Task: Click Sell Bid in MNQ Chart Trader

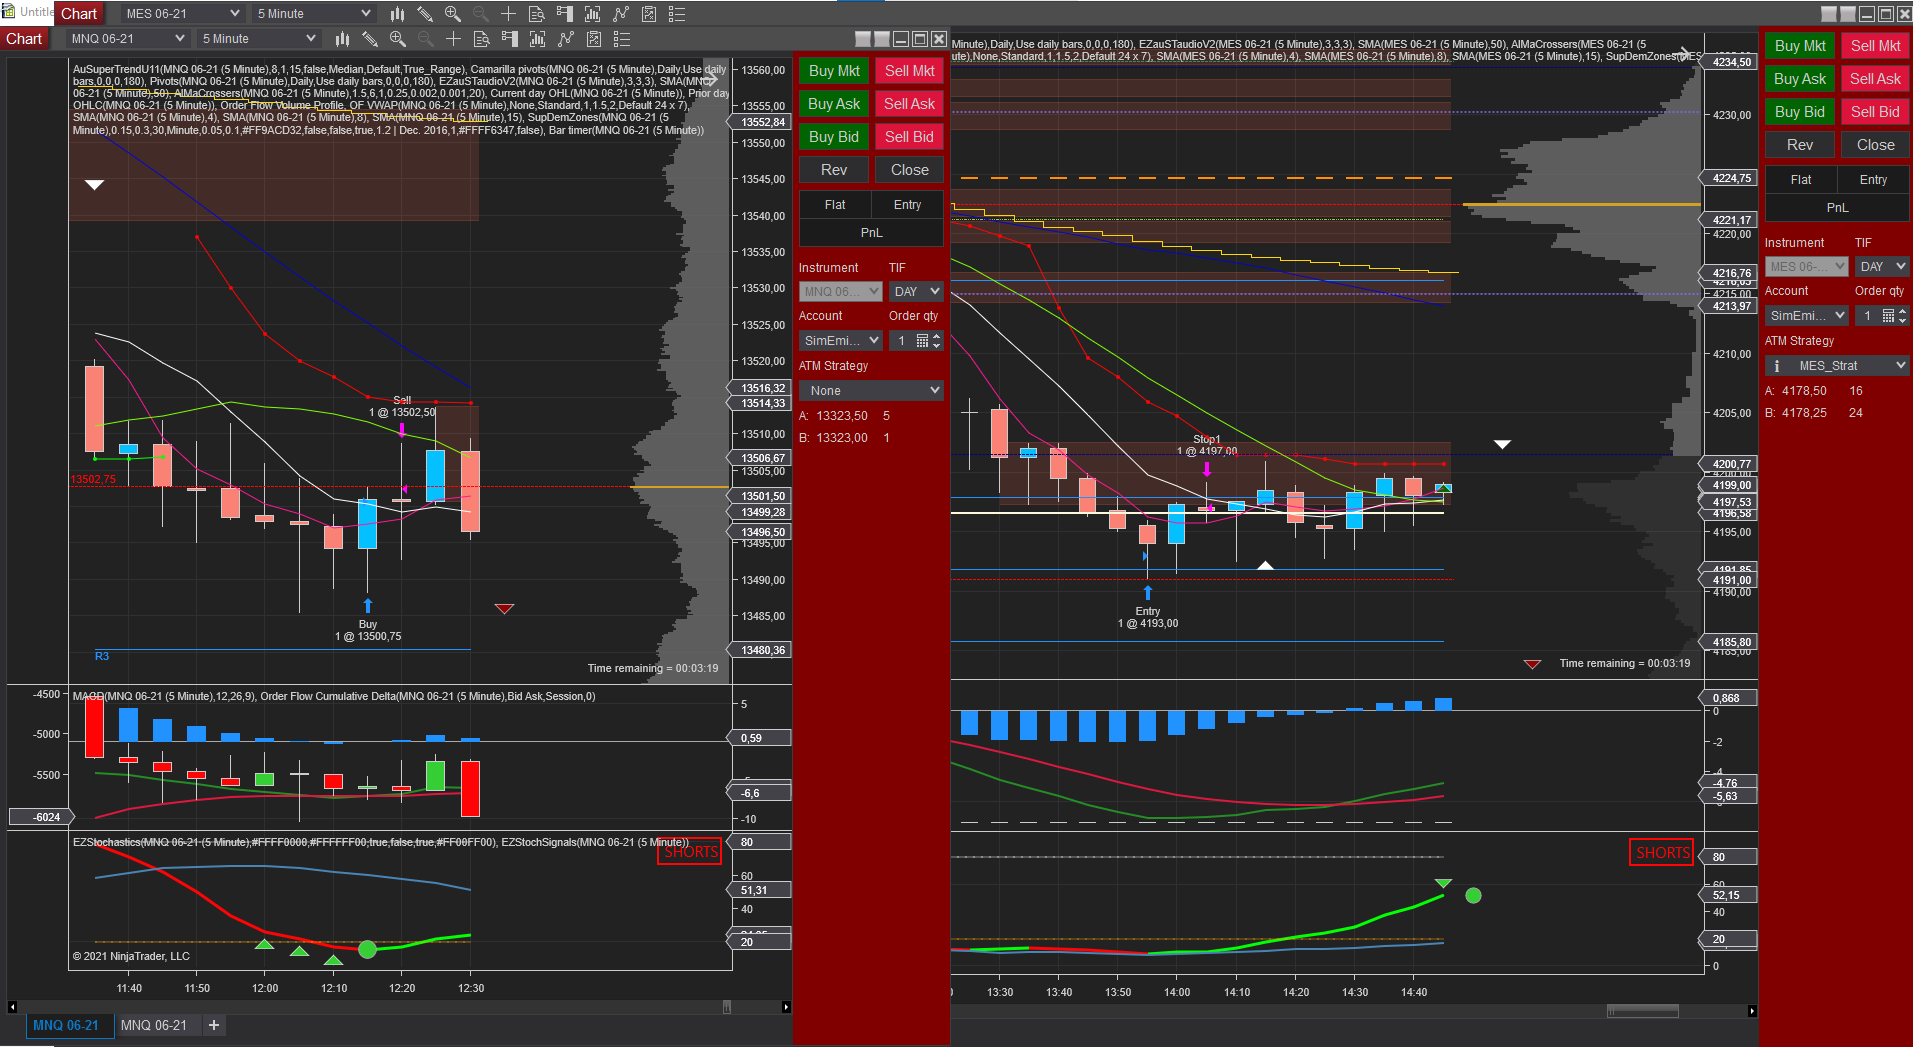Action: (909, 137)
